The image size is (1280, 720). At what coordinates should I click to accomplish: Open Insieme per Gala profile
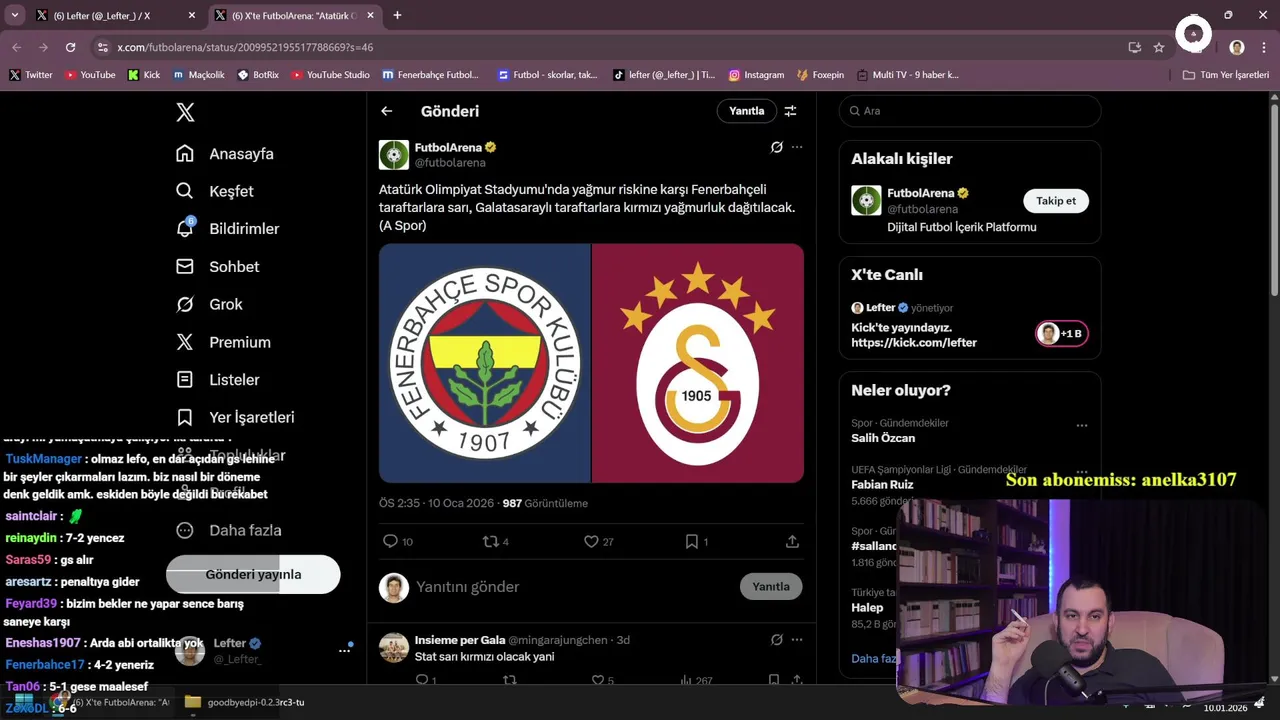click(x=460, y=640)
